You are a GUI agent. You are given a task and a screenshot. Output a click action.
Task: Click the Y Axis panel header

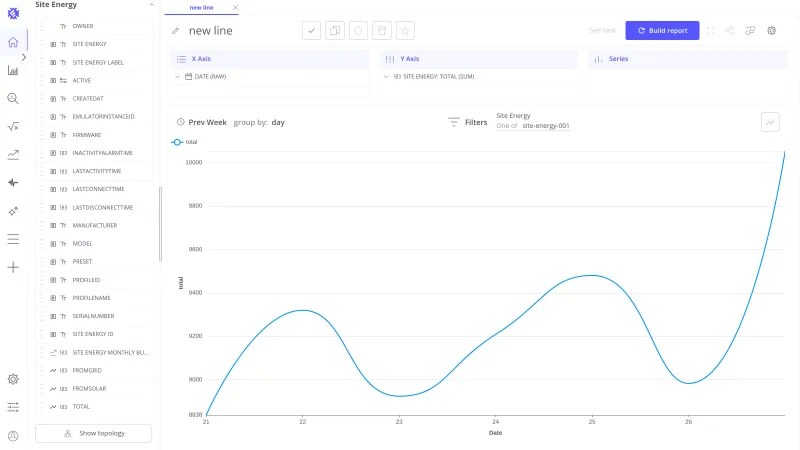478,59
